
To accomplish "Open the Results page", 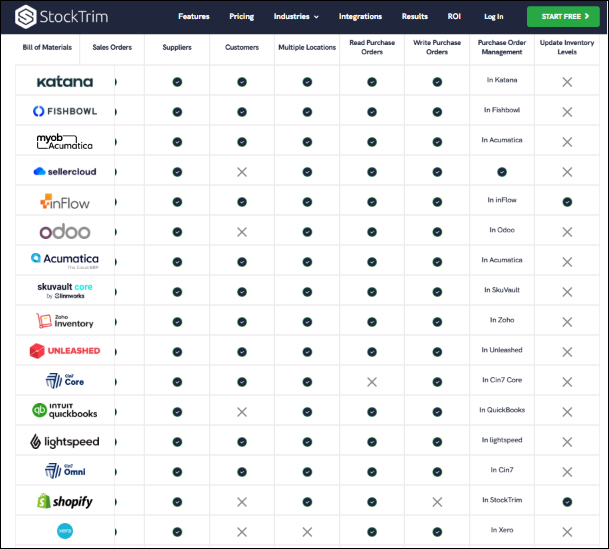I will pos(414,16).
